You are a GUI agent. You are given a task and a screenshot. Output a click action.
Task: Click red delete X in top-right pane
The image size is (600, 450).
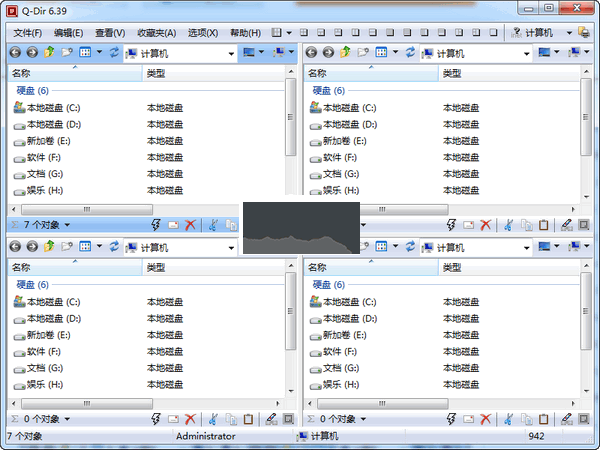[x=485, y=226]
